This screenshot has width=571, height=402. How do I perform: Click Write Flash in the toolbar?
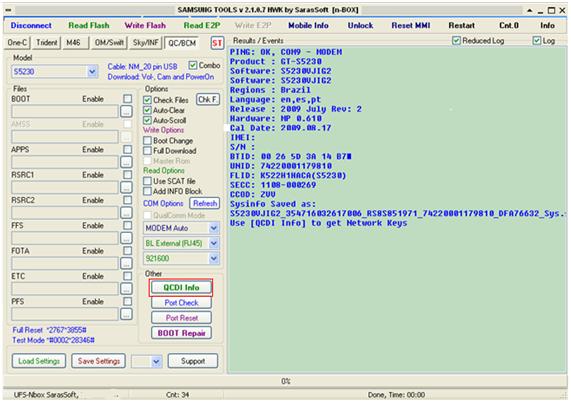[x=145, y=25]
